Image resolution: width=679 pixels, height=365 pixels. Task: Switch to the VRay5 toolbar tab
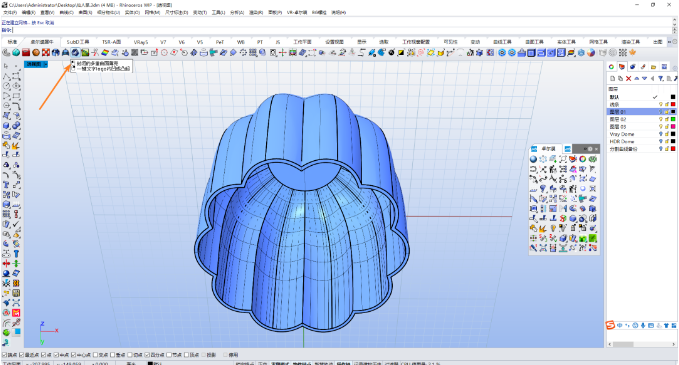point(141,42)
